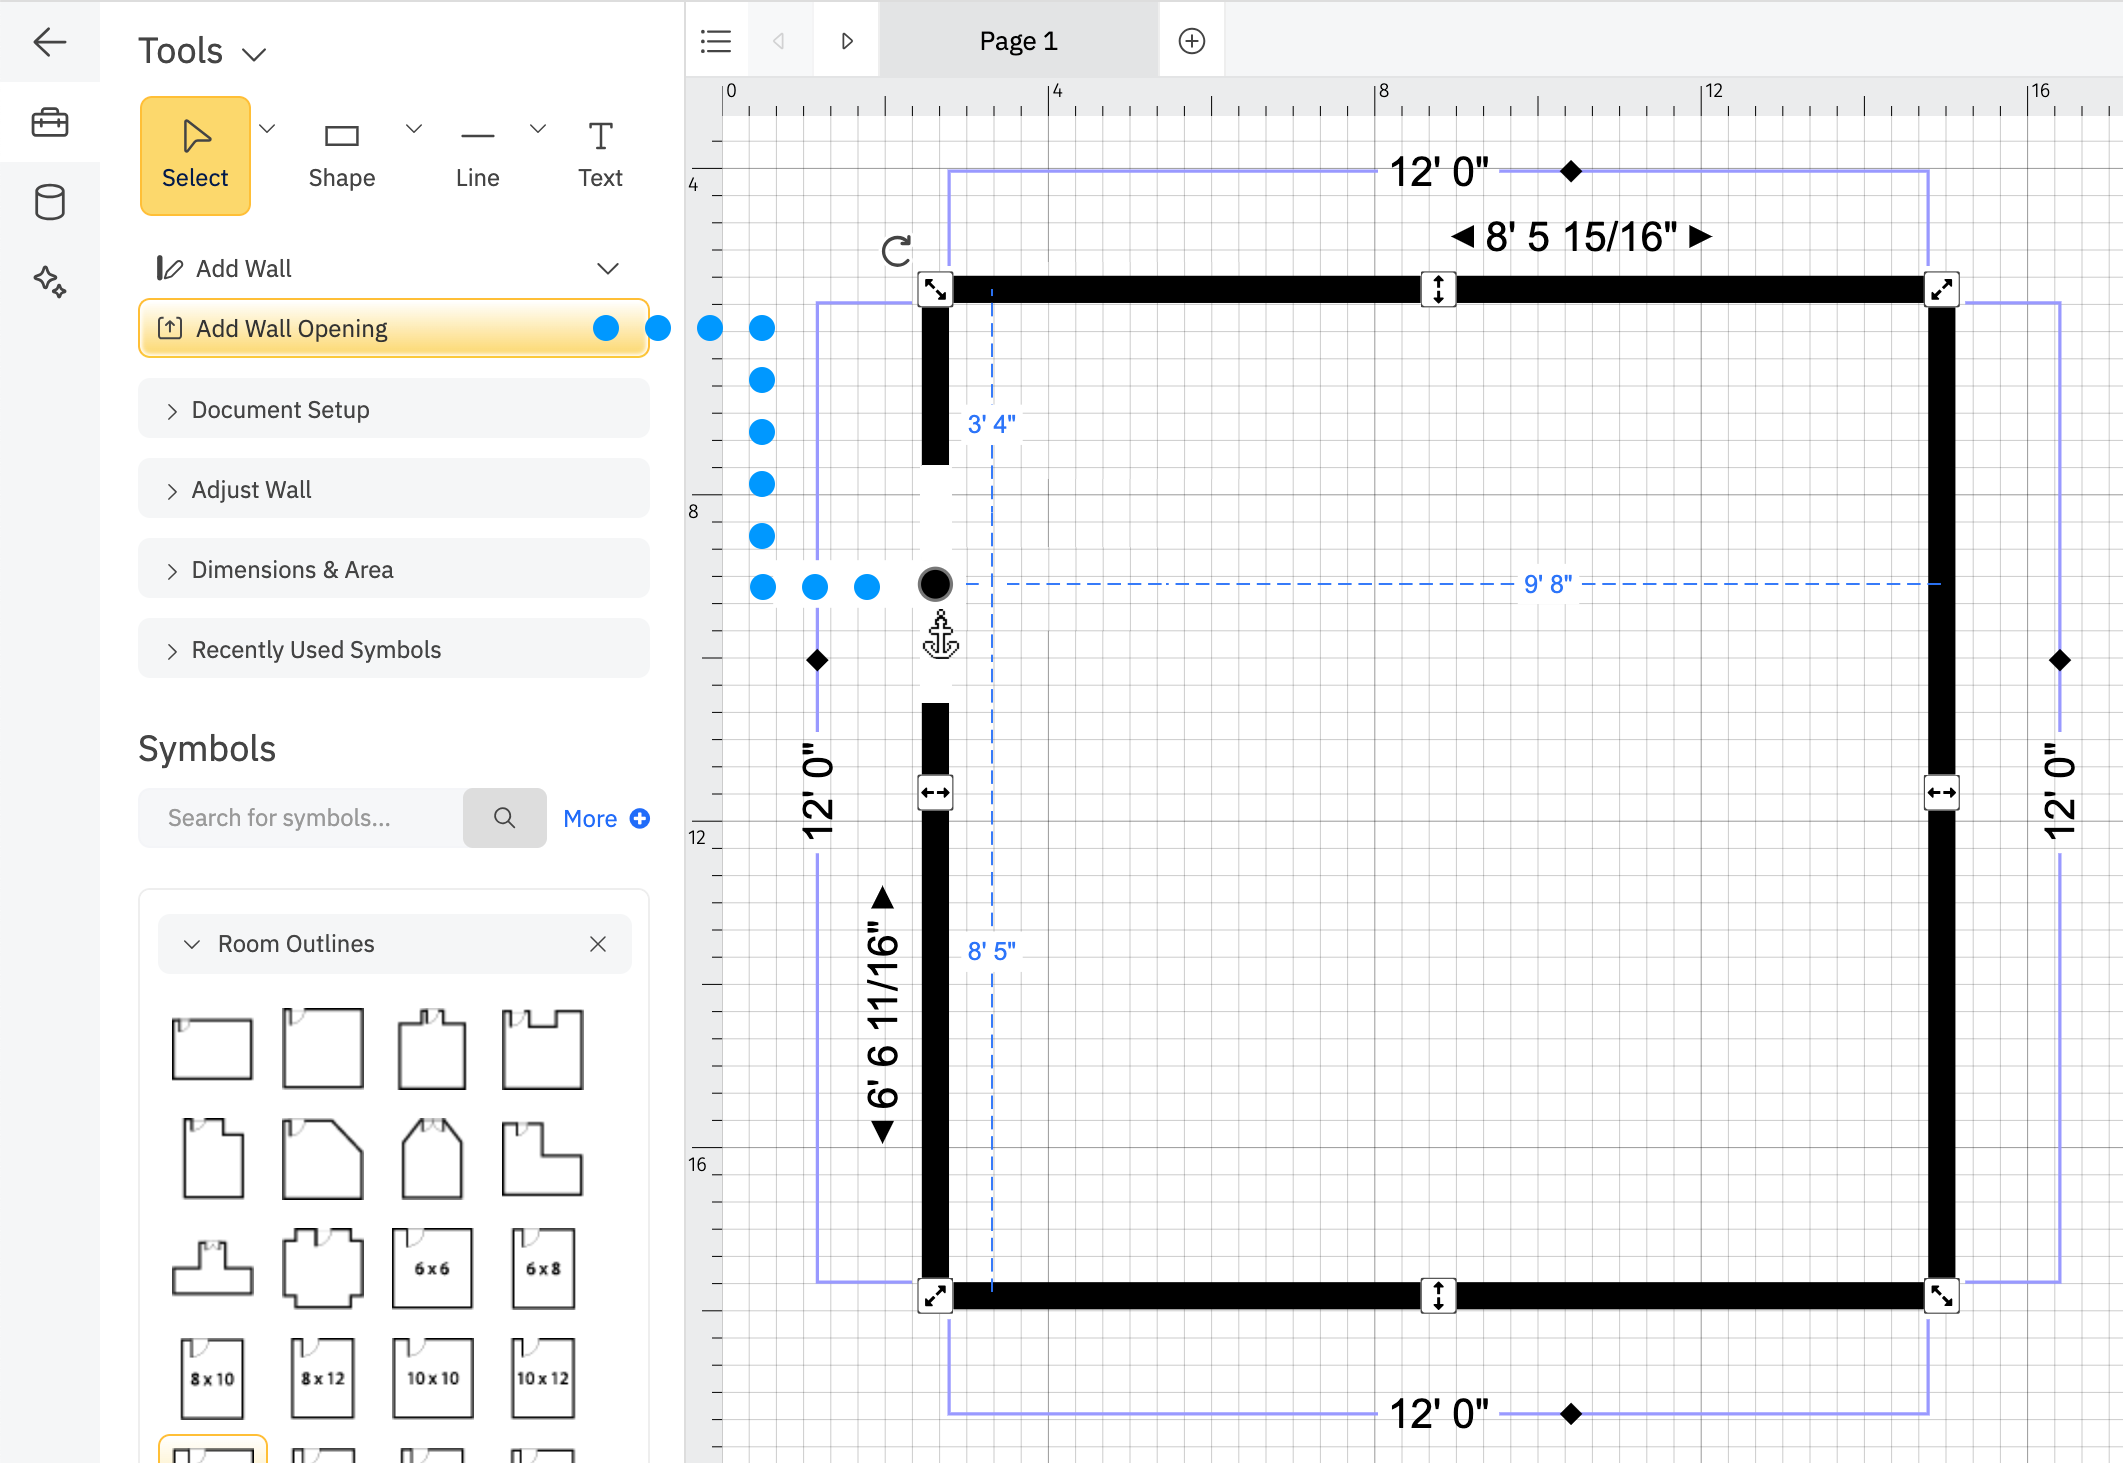
Task: Open the data cylinder sidebar icon
Action: tap(49, 202)
